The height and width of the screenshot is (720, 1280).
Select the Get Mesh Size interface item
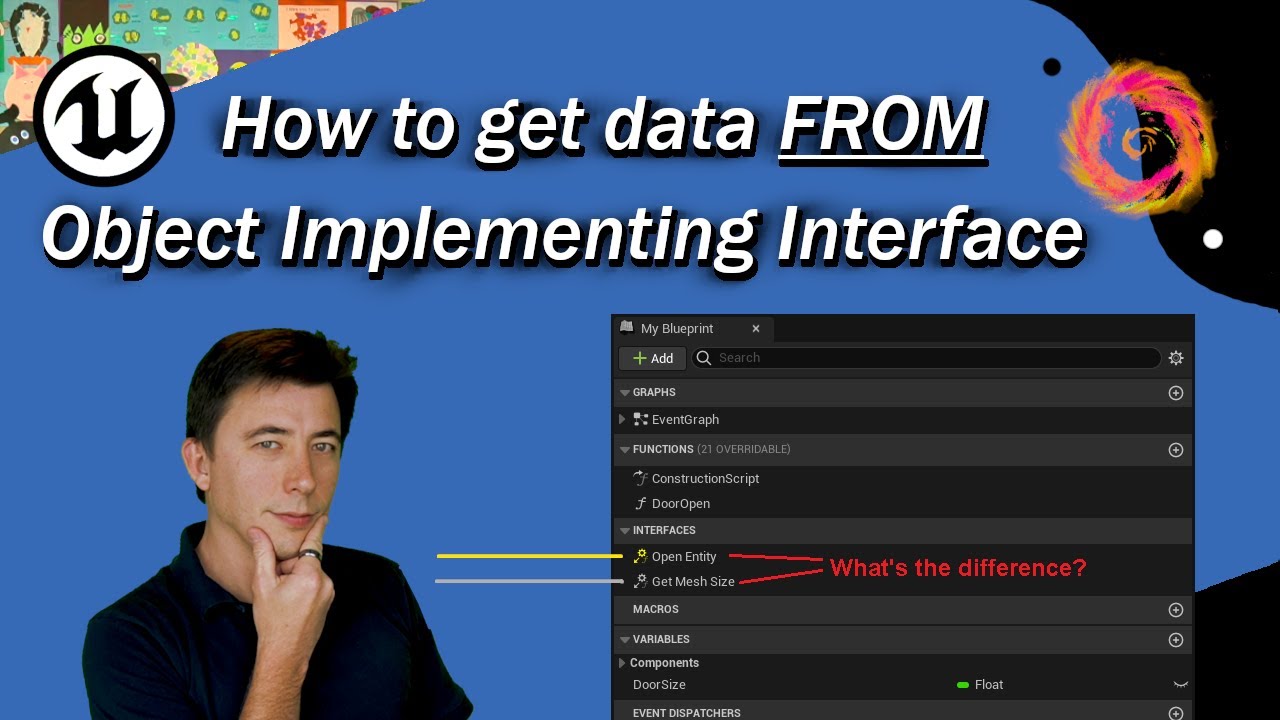tap(693, 582)
